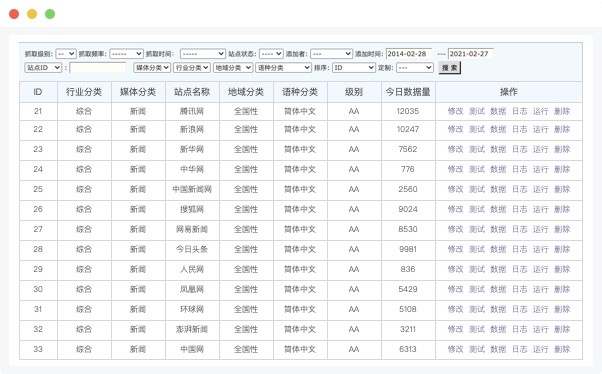Click the 站点名称 column header
The width and height of the screenshot is (602, 374).
192,92
